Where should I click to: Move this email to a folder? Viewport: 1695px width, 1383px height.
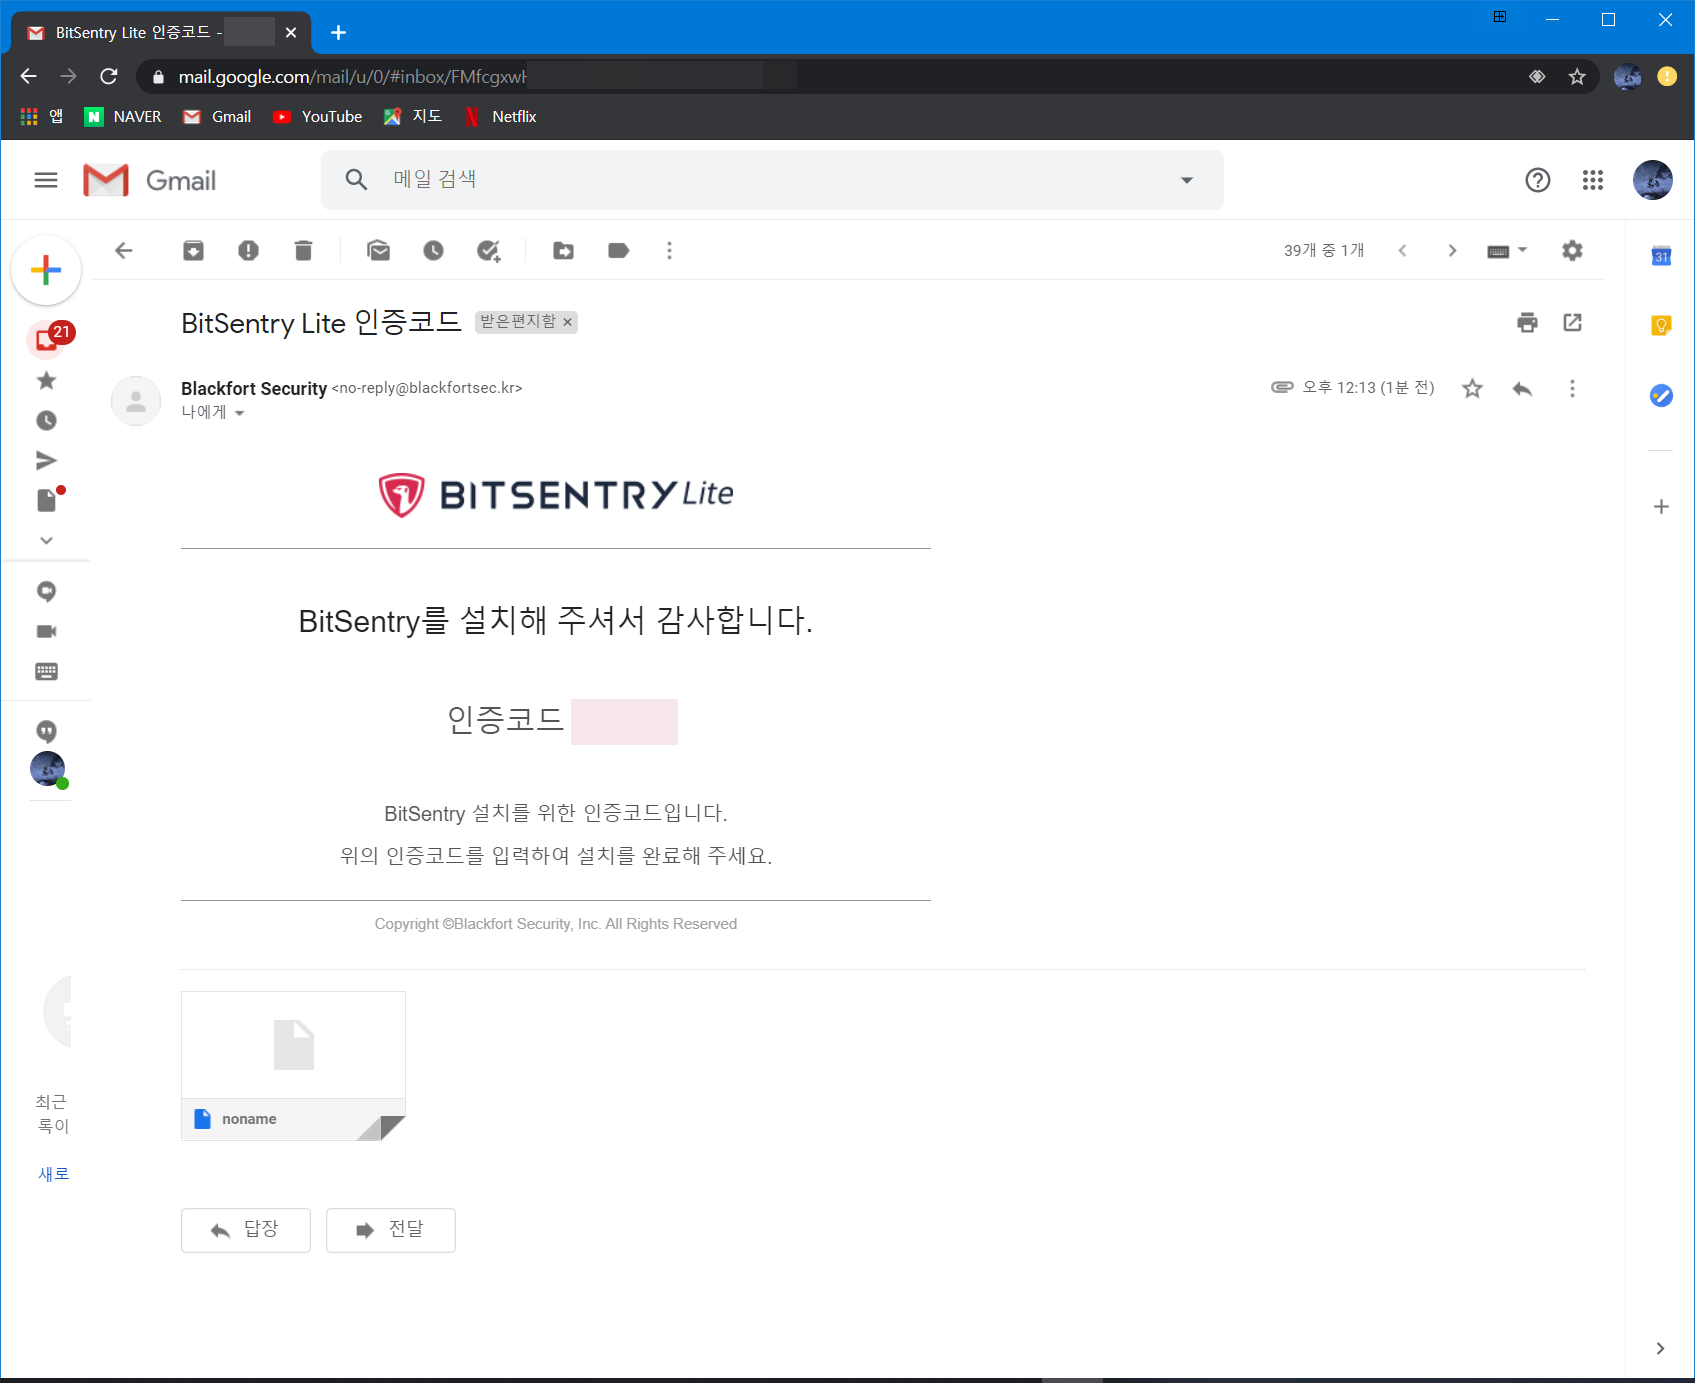pyautogui.click(x=563, y=250)
